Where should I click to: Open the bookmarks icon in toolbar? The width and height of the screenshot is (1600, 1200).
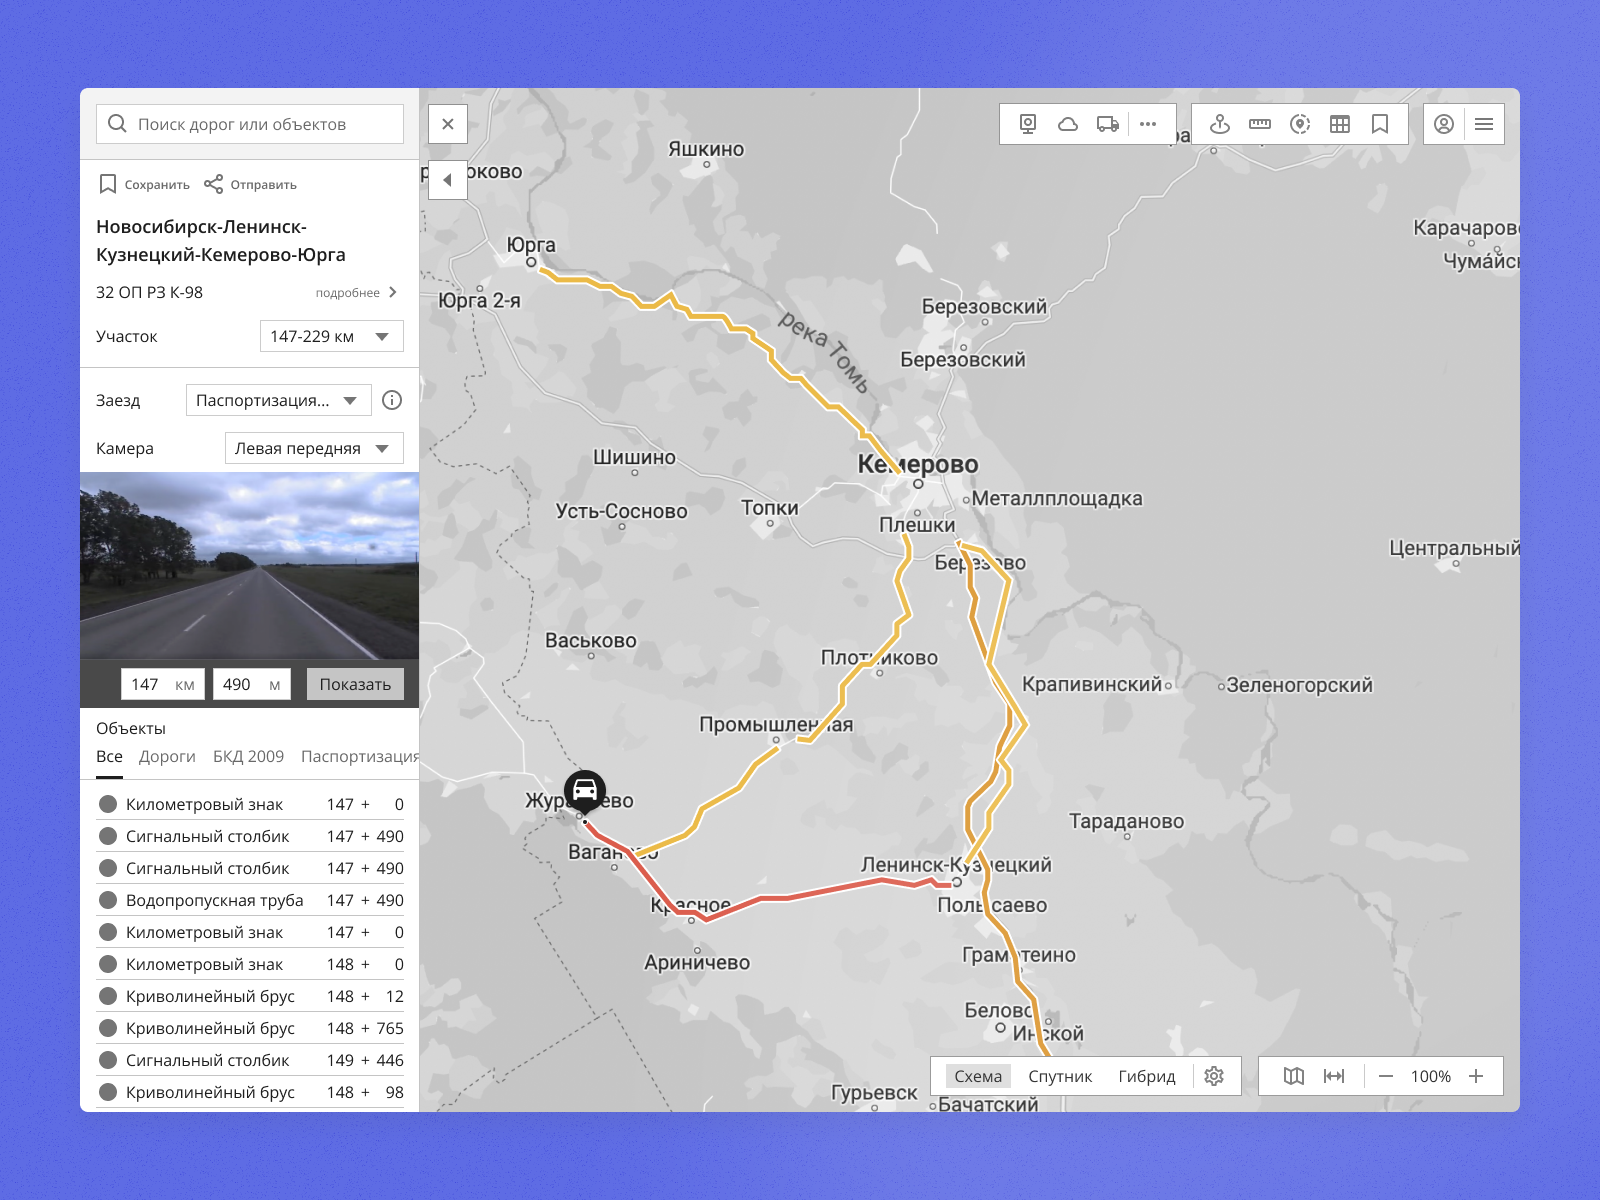point(1380,124)
